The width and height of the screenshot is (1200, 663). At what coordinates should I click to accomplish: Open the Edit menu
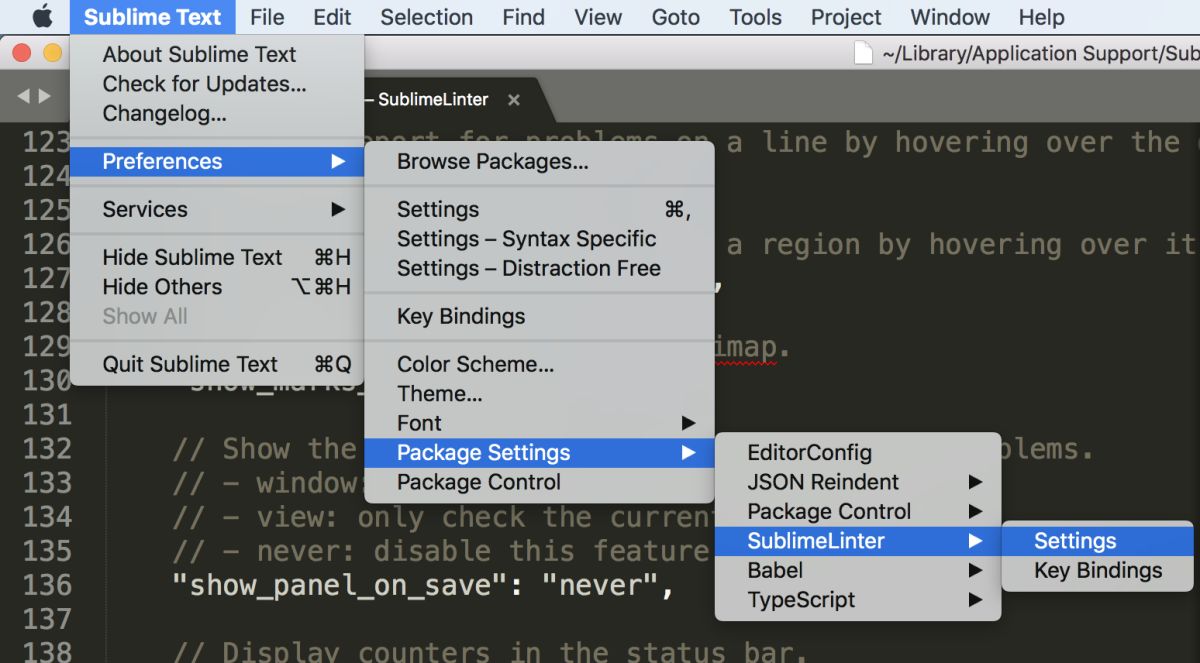(x=332, y=17)
